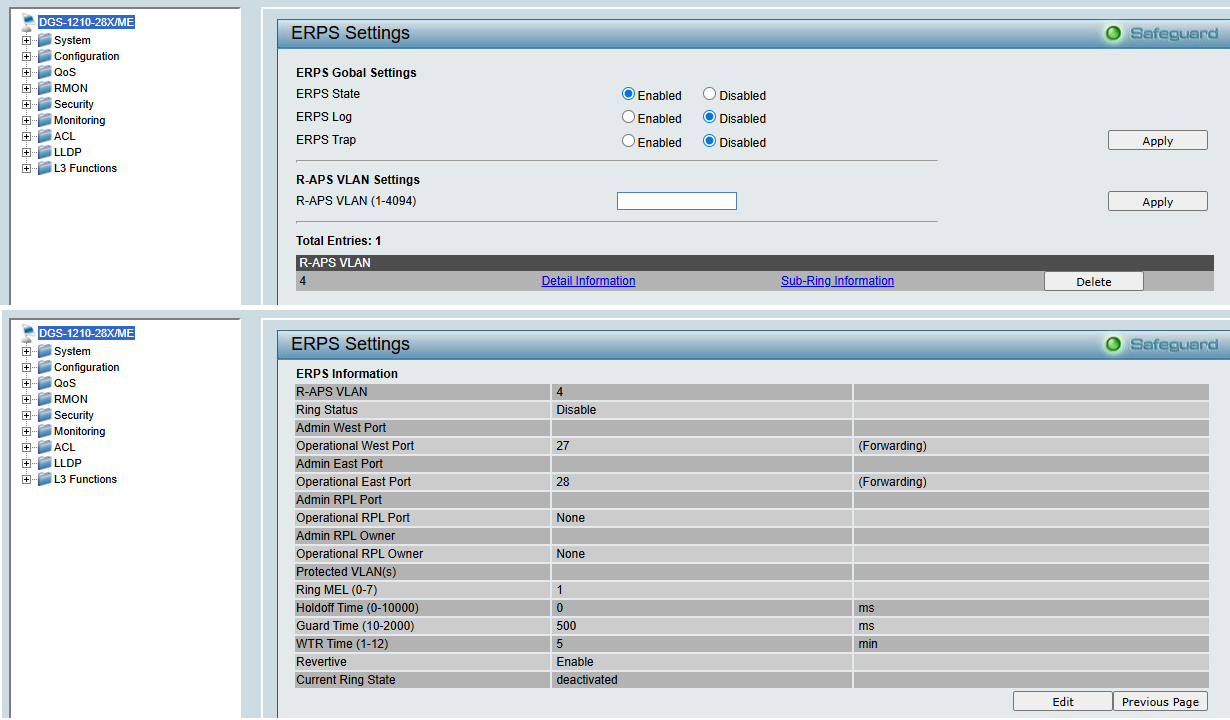The image size is (1230, 720).
Task: Set ERPS Log to Disabled
Action: (x=709, y=117)
